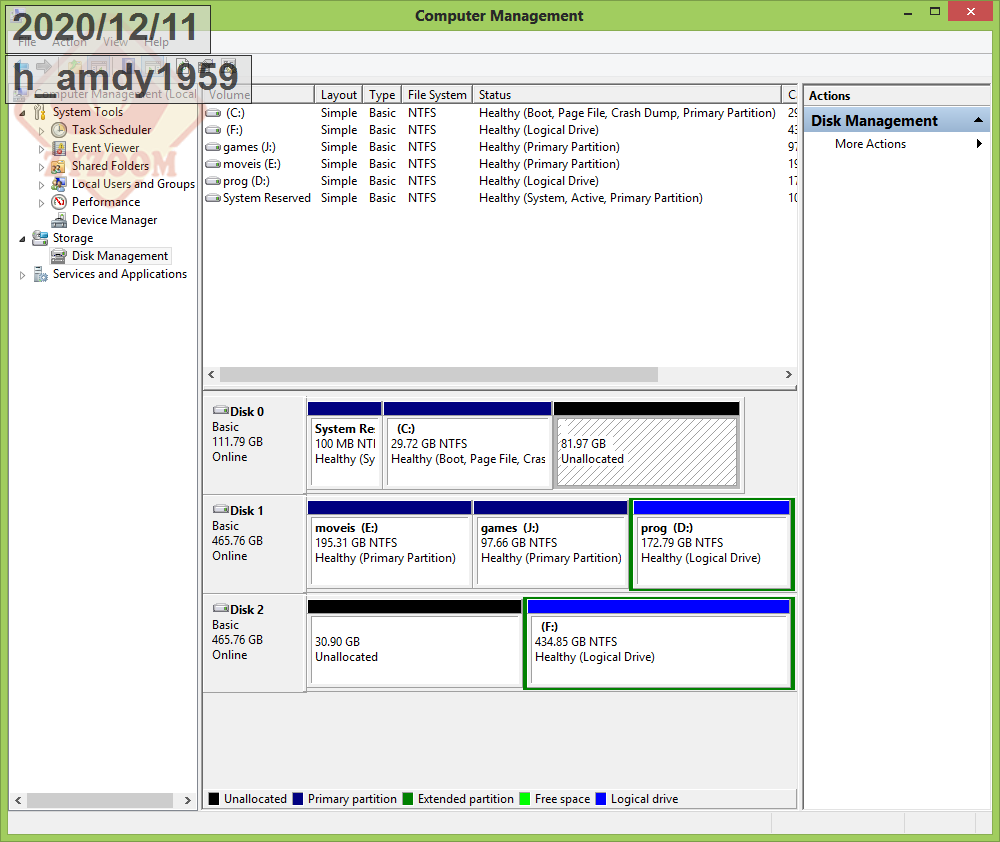Select the System Reserved 100 MB partition block
This screenshot has height=842, width=1000.
tap(344, 445)
